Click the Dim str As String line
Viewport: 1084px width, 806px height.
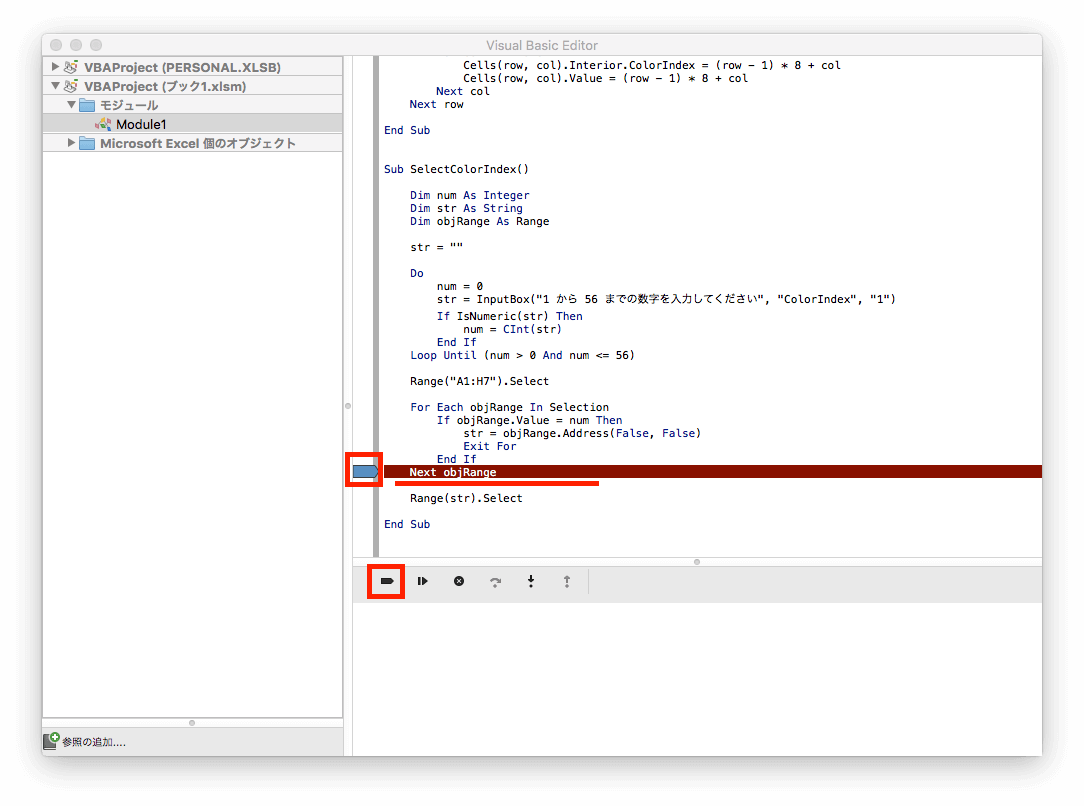[x=466, y=209]
